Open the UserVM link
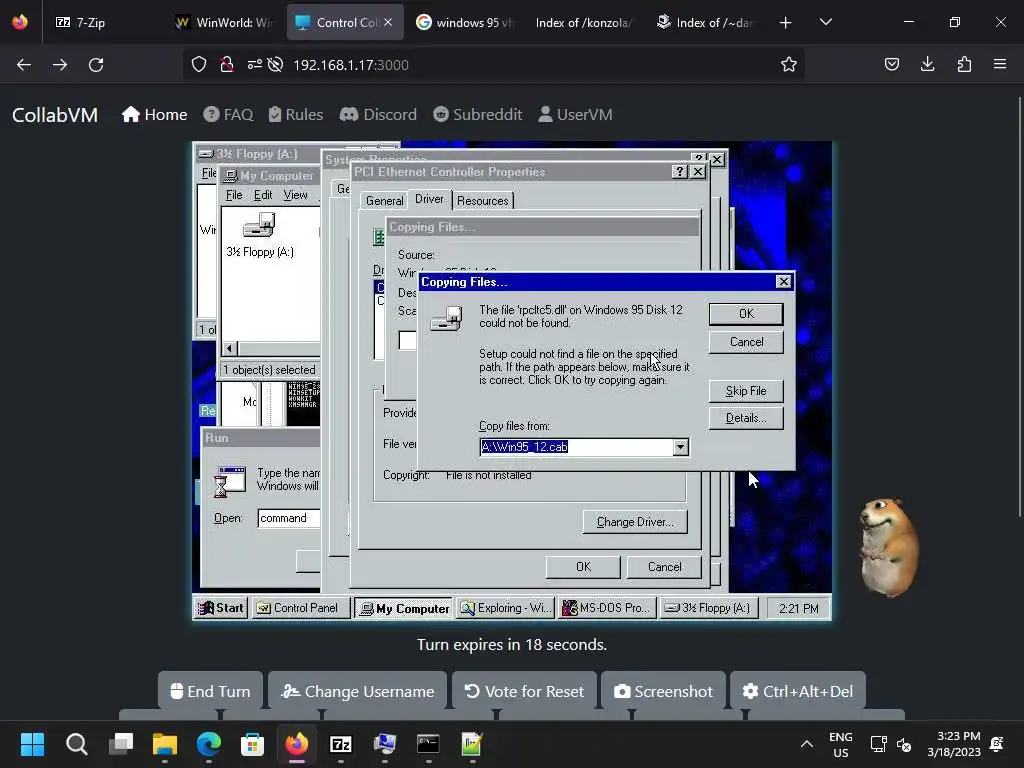 [575, 115]
